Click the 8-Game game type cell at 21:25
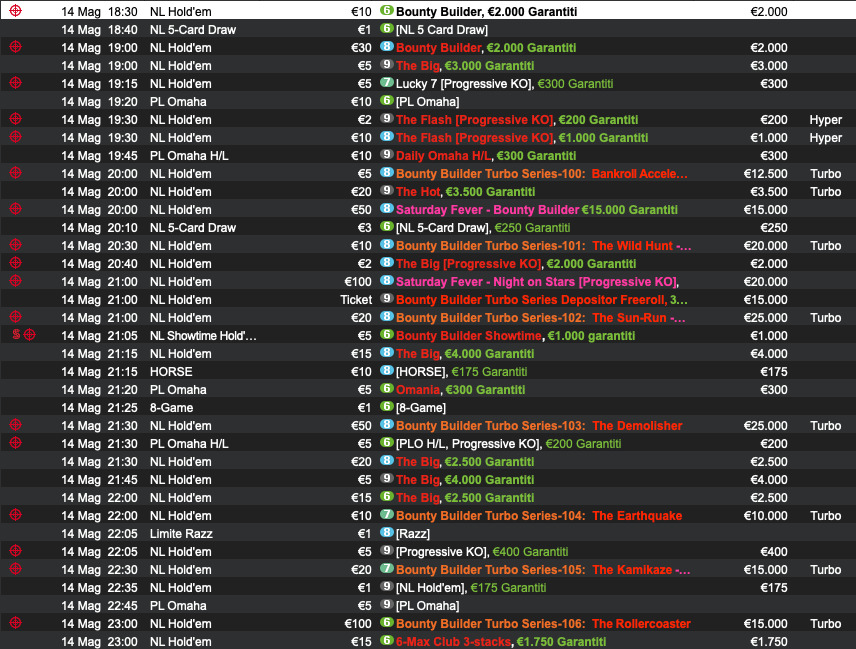The width and height of the screenshot is (856, 649). coord(171,408)
